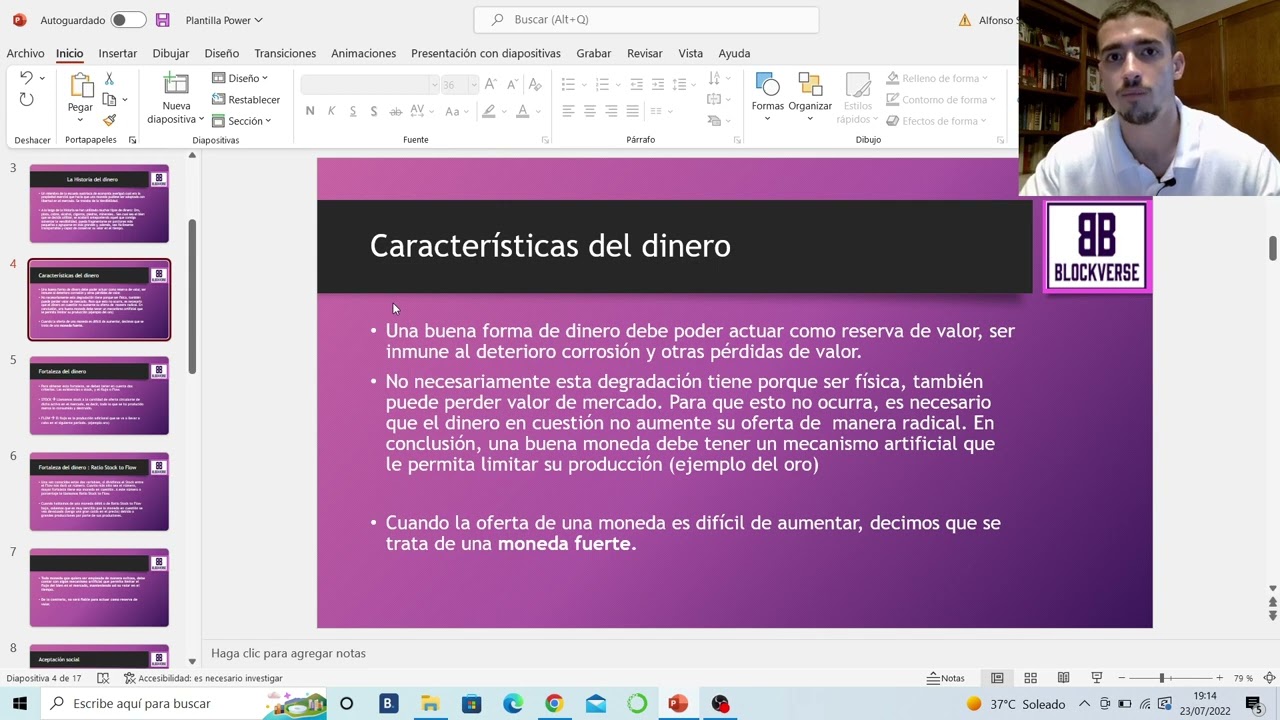Increase font size with the A icon
Screen dimensions: 1280x720
point(490,85)
